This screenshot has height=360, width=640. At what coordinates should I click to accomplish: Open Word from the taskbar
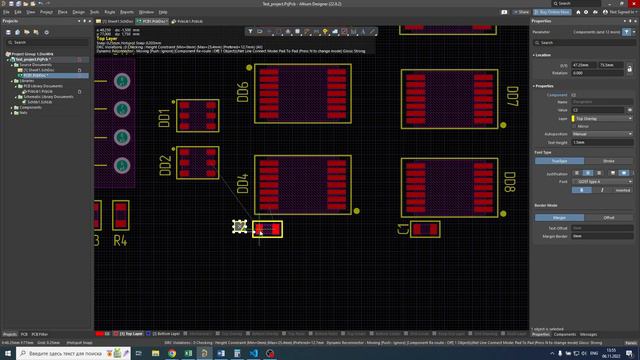pos(221,353)
